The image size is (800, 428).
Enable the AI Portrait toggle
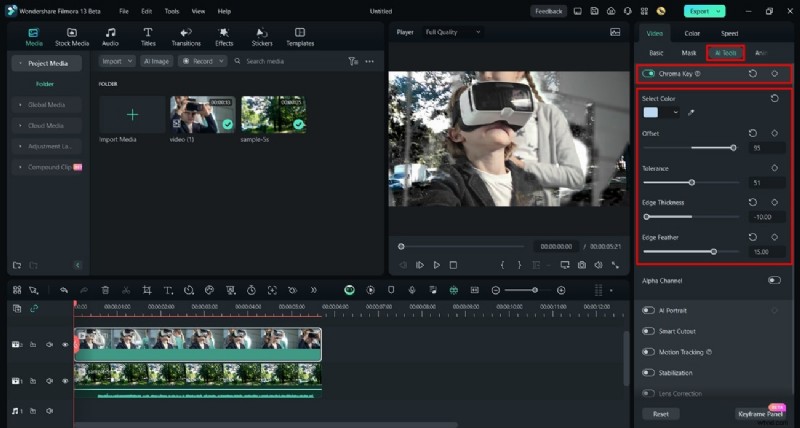(x=648, y=310)
